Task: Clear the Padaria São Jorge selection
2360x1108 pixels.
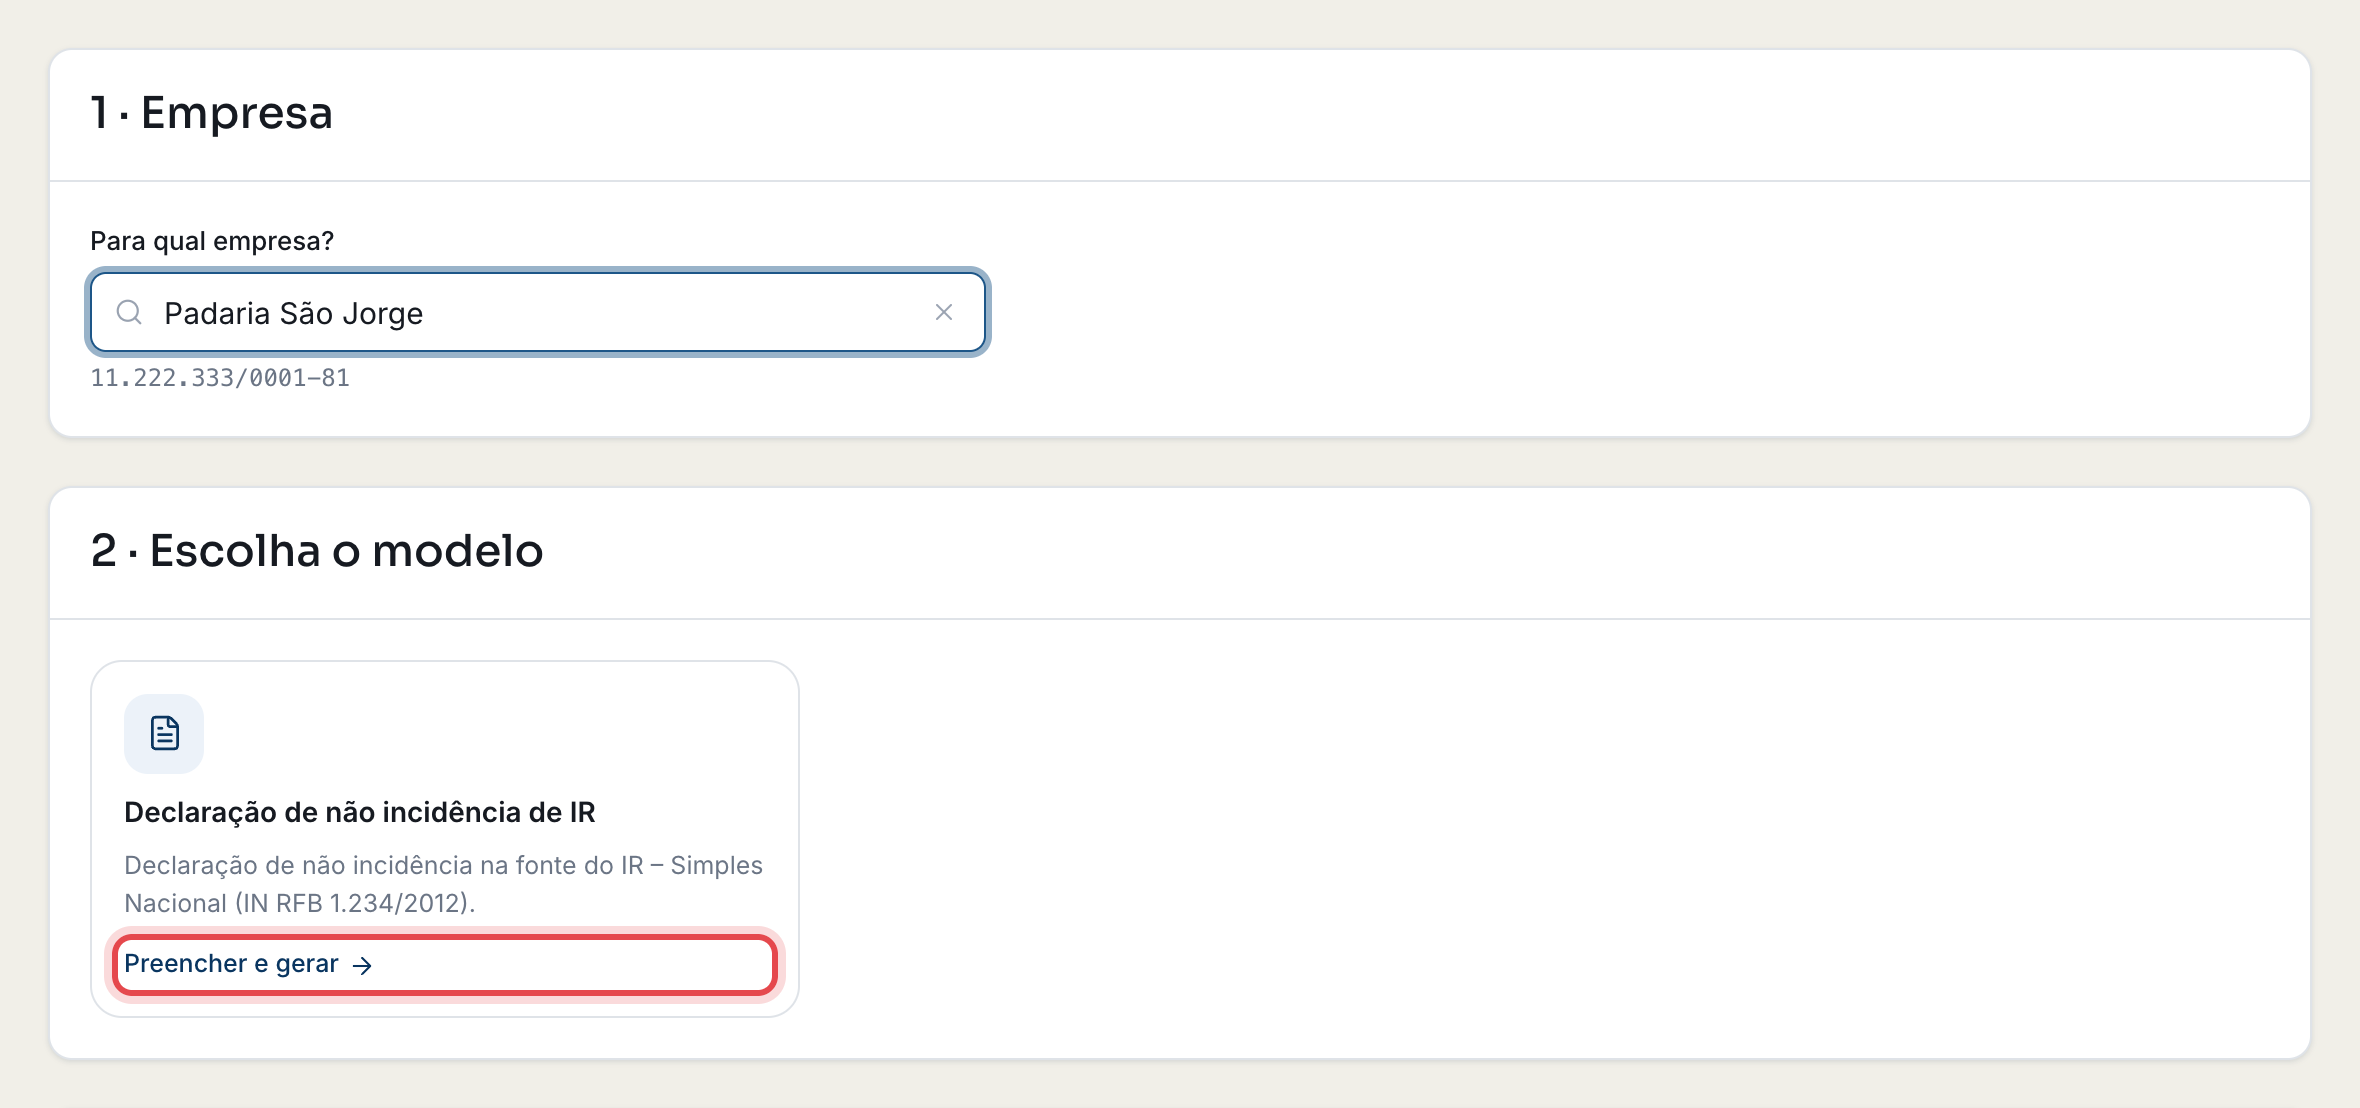Action: tap(943, 313)
